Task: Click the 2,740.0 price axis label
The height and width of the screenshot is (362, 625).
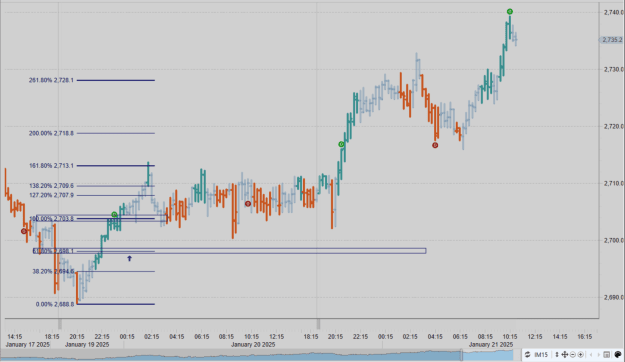Action: [613, 13]
